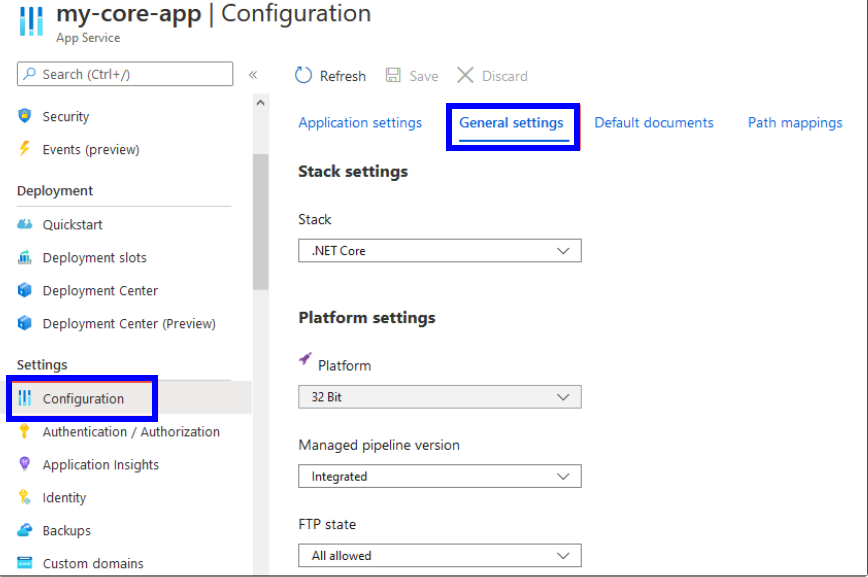Focus the Search (Ctrl+/) input field
The height and width of the screenshot is (577, 868).
click(x=125, y=74)
